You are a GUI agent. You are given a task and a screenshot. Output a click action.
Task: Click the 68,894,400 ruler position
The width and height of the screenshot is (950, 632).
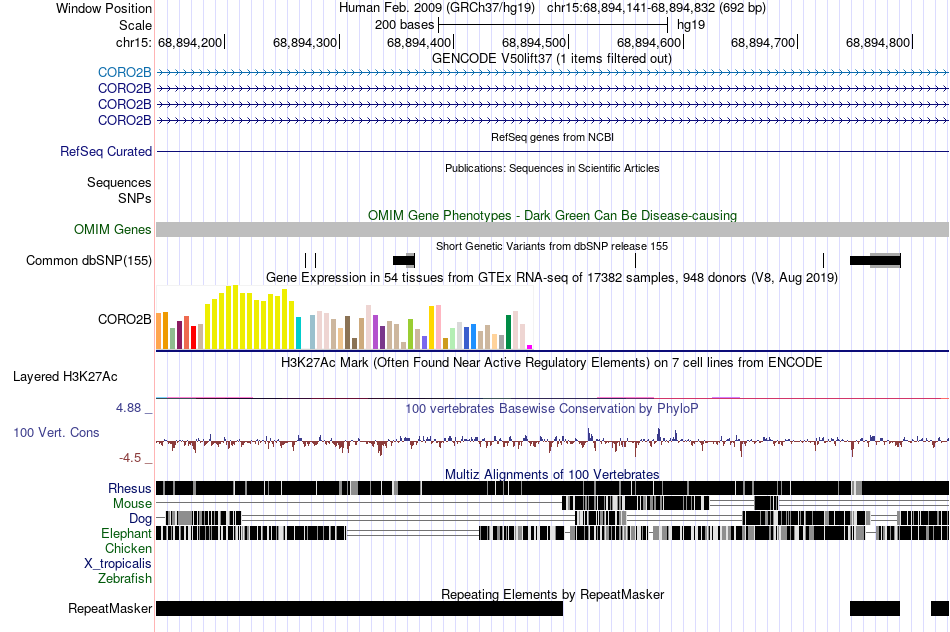pos(419,42)
